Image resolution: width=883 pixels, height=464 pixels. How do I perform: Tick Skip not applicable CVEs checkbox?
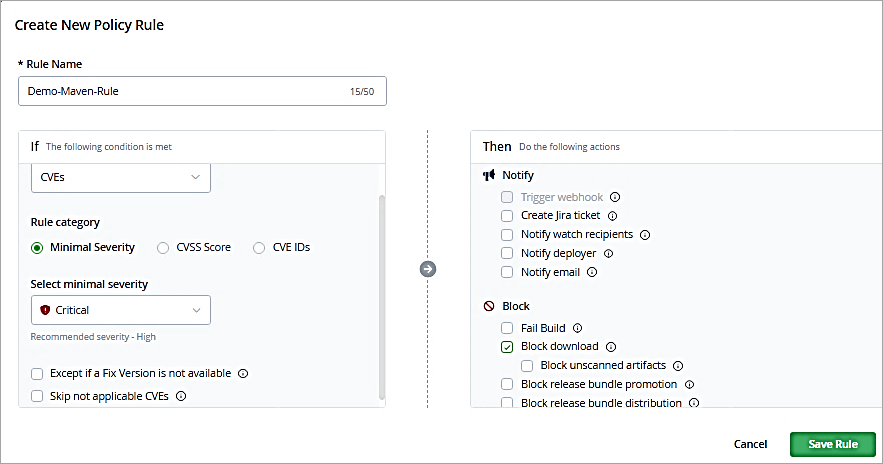pyautogui.click(x=37, y=396)
